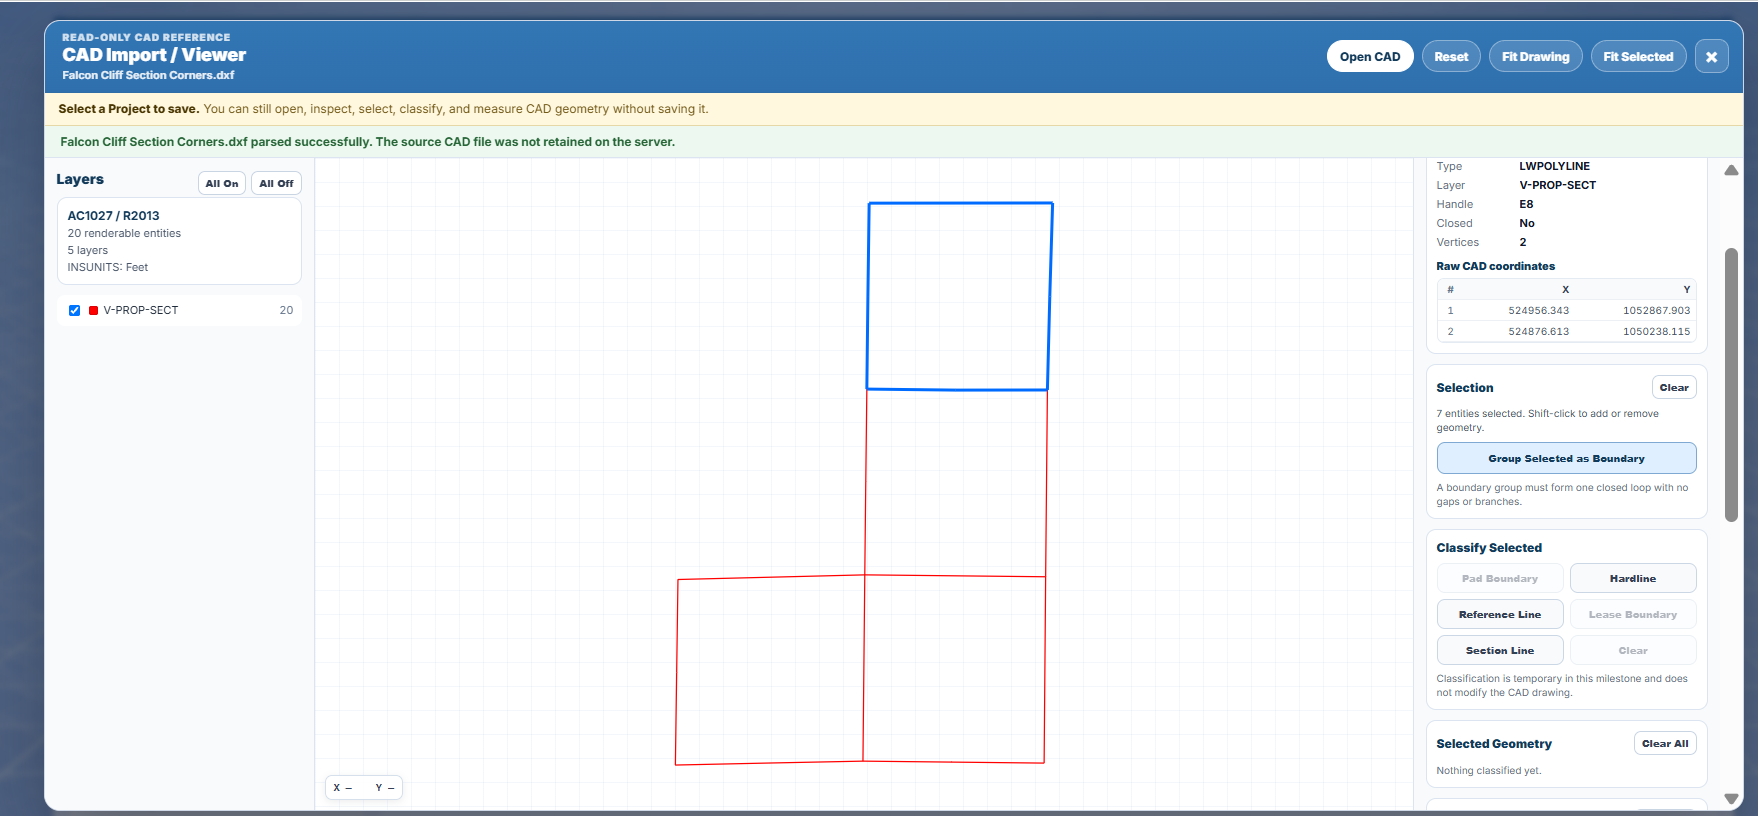The image size is (1758, 816).
Task: Click the scrollbar up arrow in right panel
Action: point(1731,170)
